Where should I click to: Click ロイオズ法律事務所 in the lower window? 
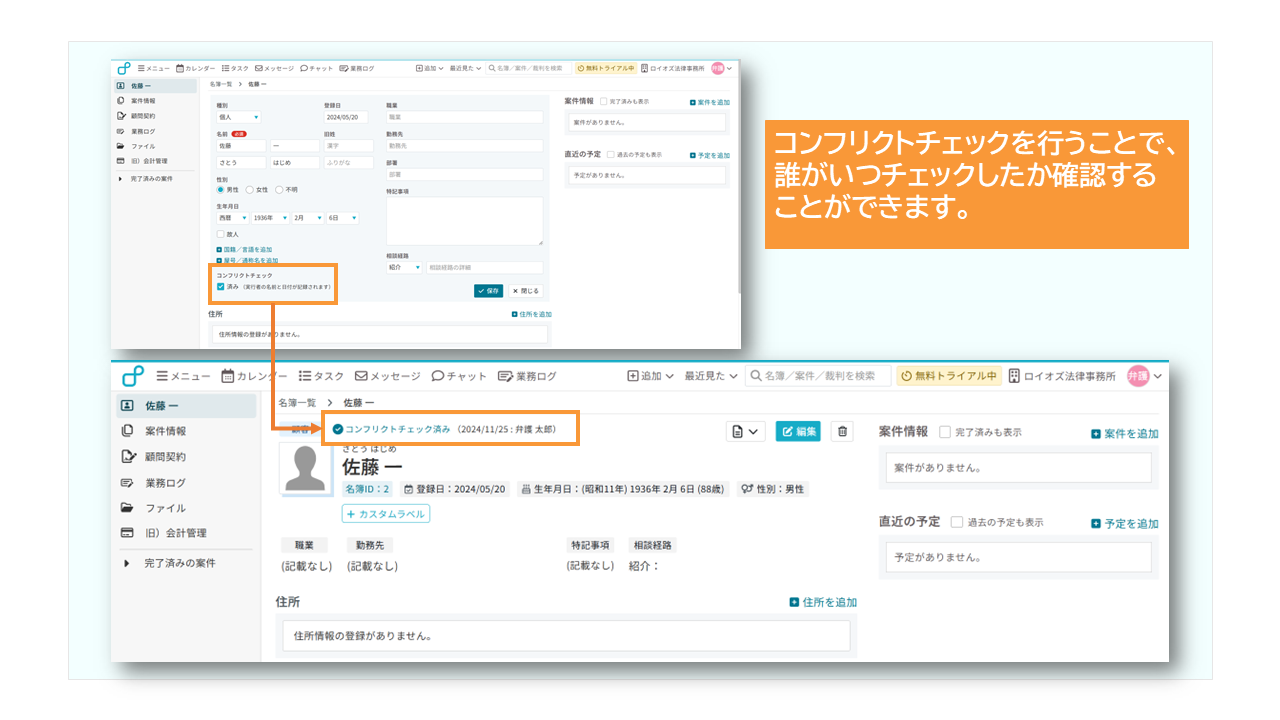1061,376
